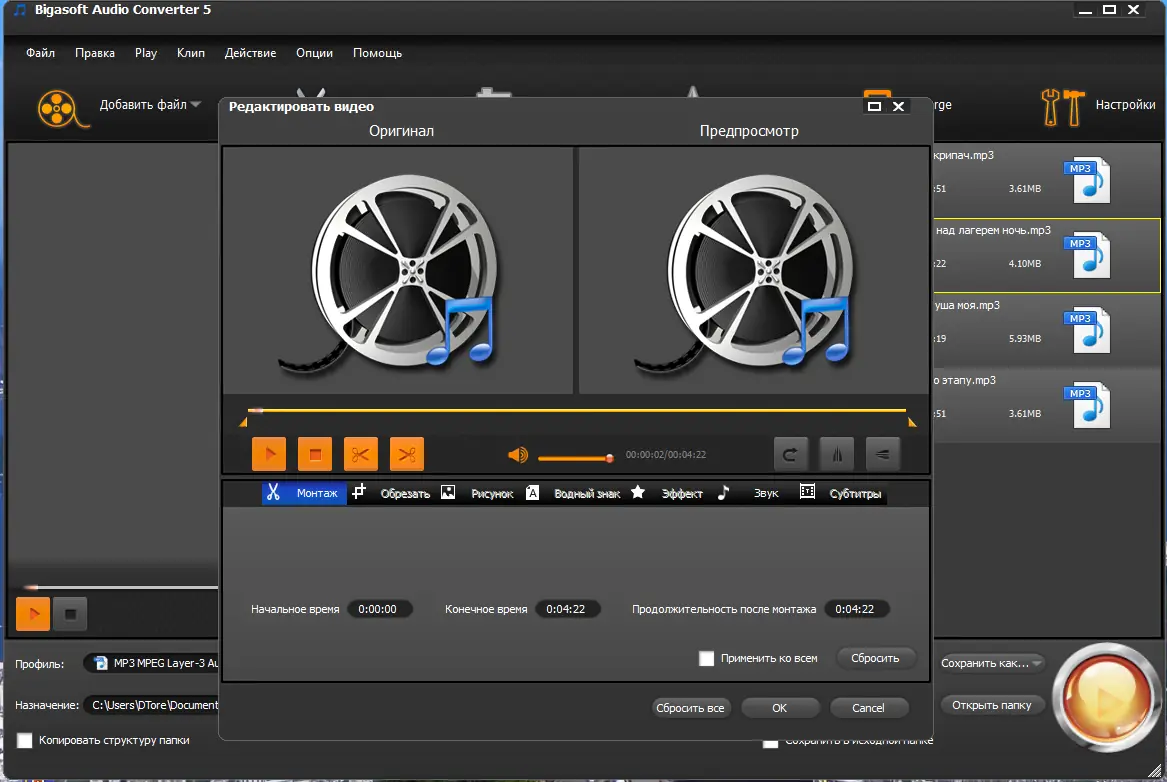Screen dimensions: 1167x782
Task: Open the Файл menu
Action: tap(40, 53)
